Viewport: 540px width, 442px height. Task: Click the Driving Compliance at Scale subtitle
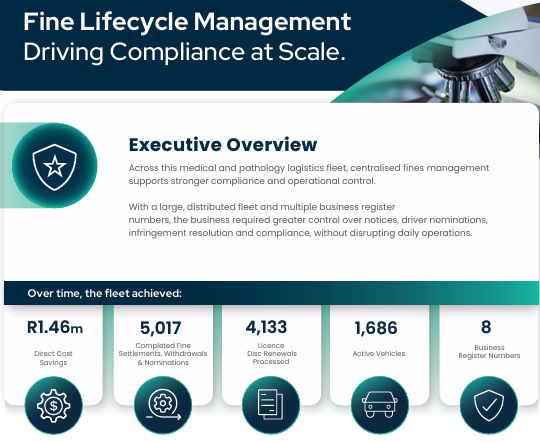pos(184,52)
